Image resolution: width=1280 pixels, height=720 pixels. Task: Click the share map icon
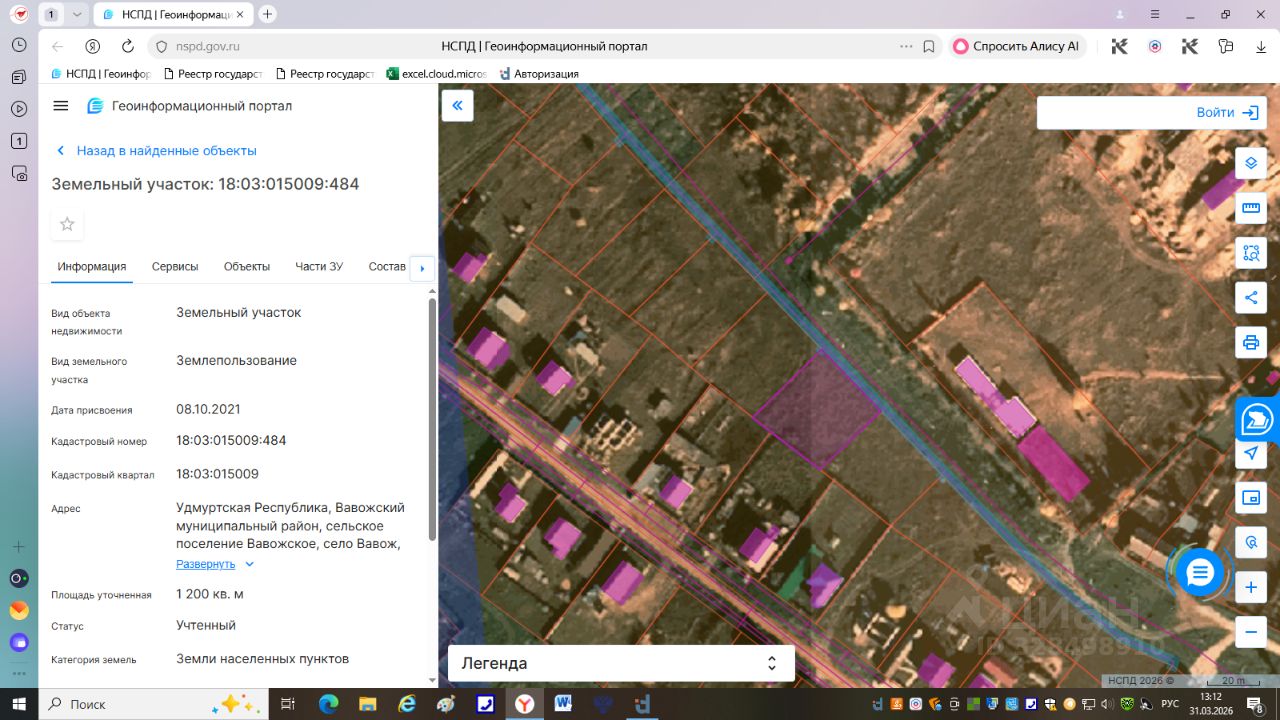pyautogui.click(x=1250, y=297)
